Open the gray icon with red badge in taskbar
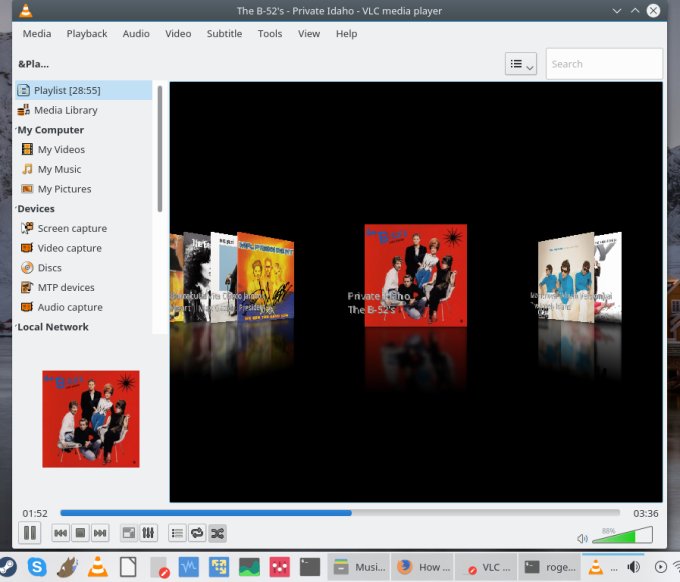680x582 pixels. (x=159, y=567)
